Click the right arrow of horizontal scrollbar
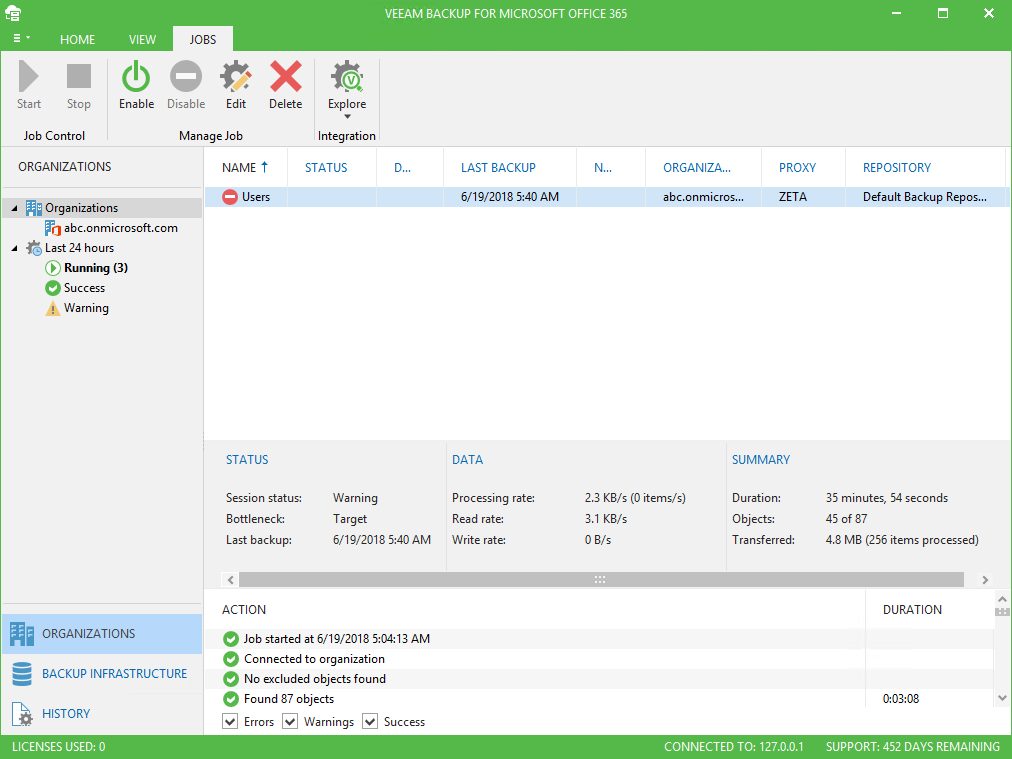 (985, 580)
